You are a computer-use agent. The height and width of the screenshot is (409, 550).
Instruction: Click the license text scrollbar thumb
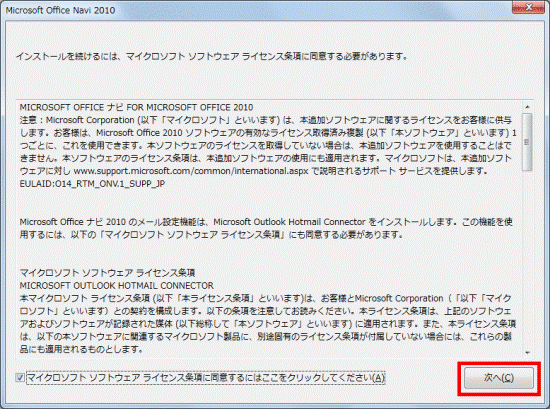point(527,142)
